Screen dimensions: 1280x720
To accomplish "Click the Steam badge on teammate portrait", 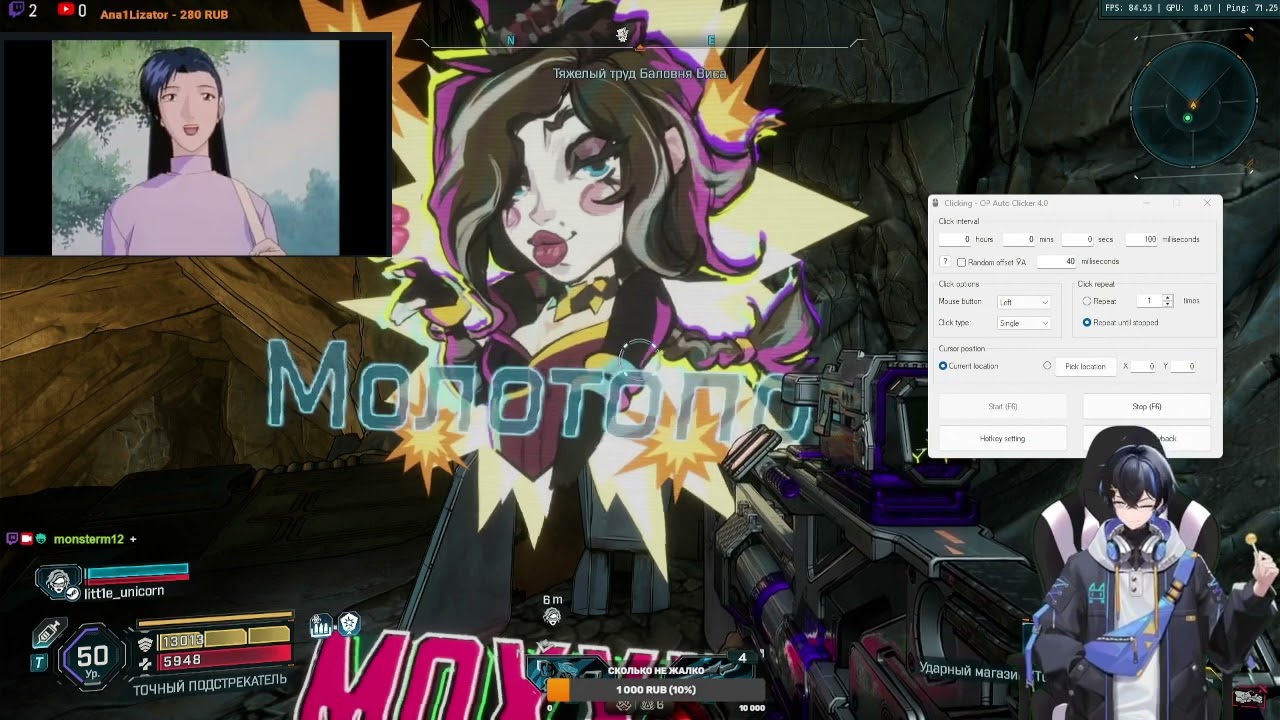I will [72, 593].
